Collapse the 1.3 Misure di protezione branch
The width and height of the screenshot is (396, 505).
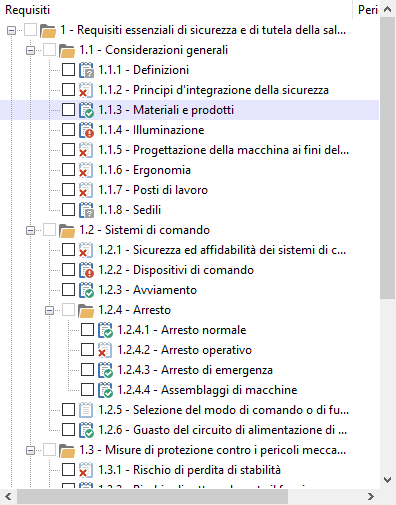click(x=30, y=451)
